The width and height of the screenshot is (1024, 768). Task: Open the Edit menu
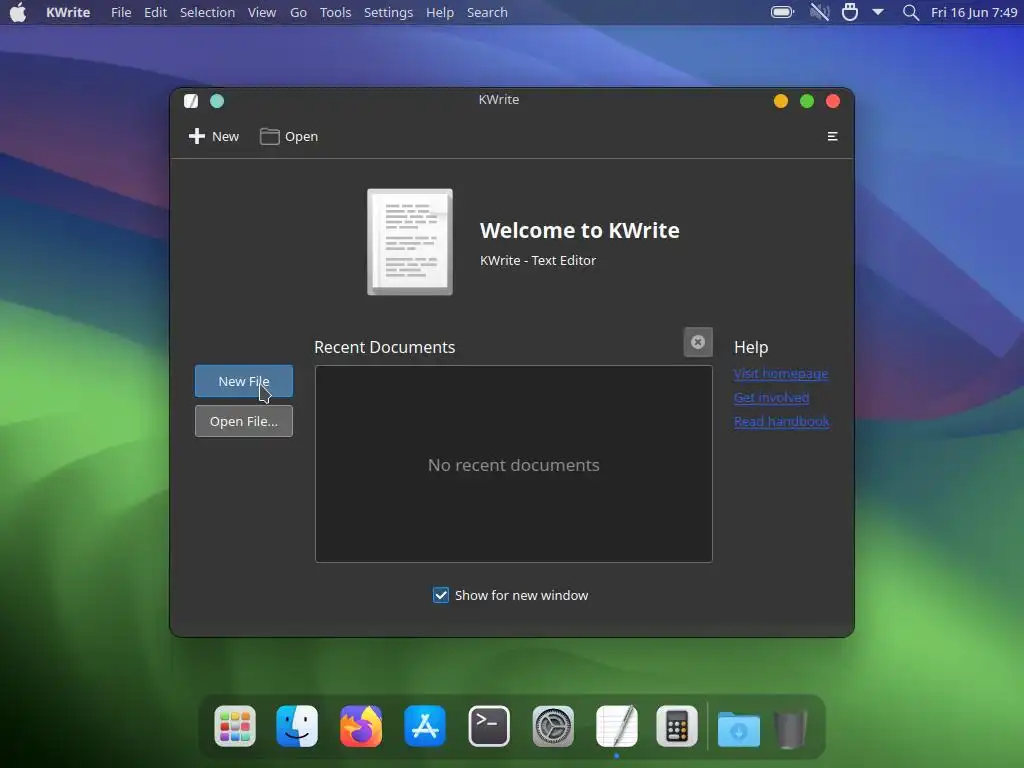pos(155,12)
